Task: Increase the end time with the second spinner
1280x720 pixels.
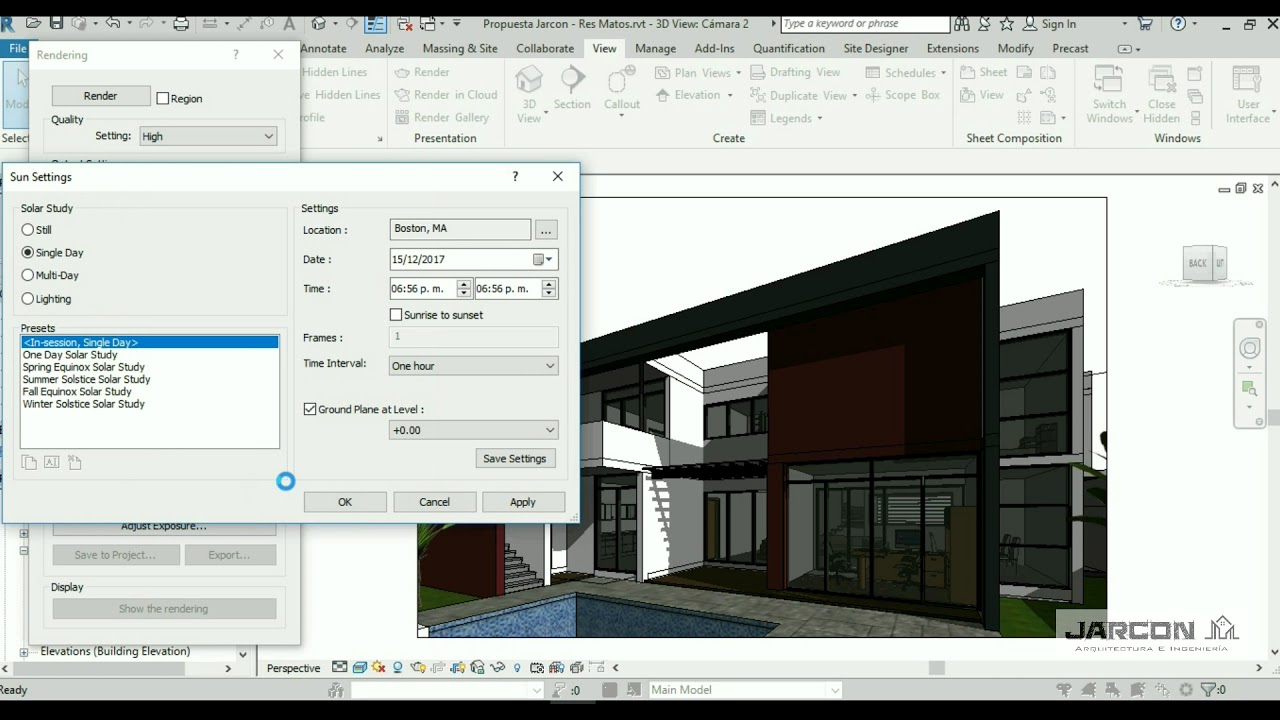Action: point(548,284)
